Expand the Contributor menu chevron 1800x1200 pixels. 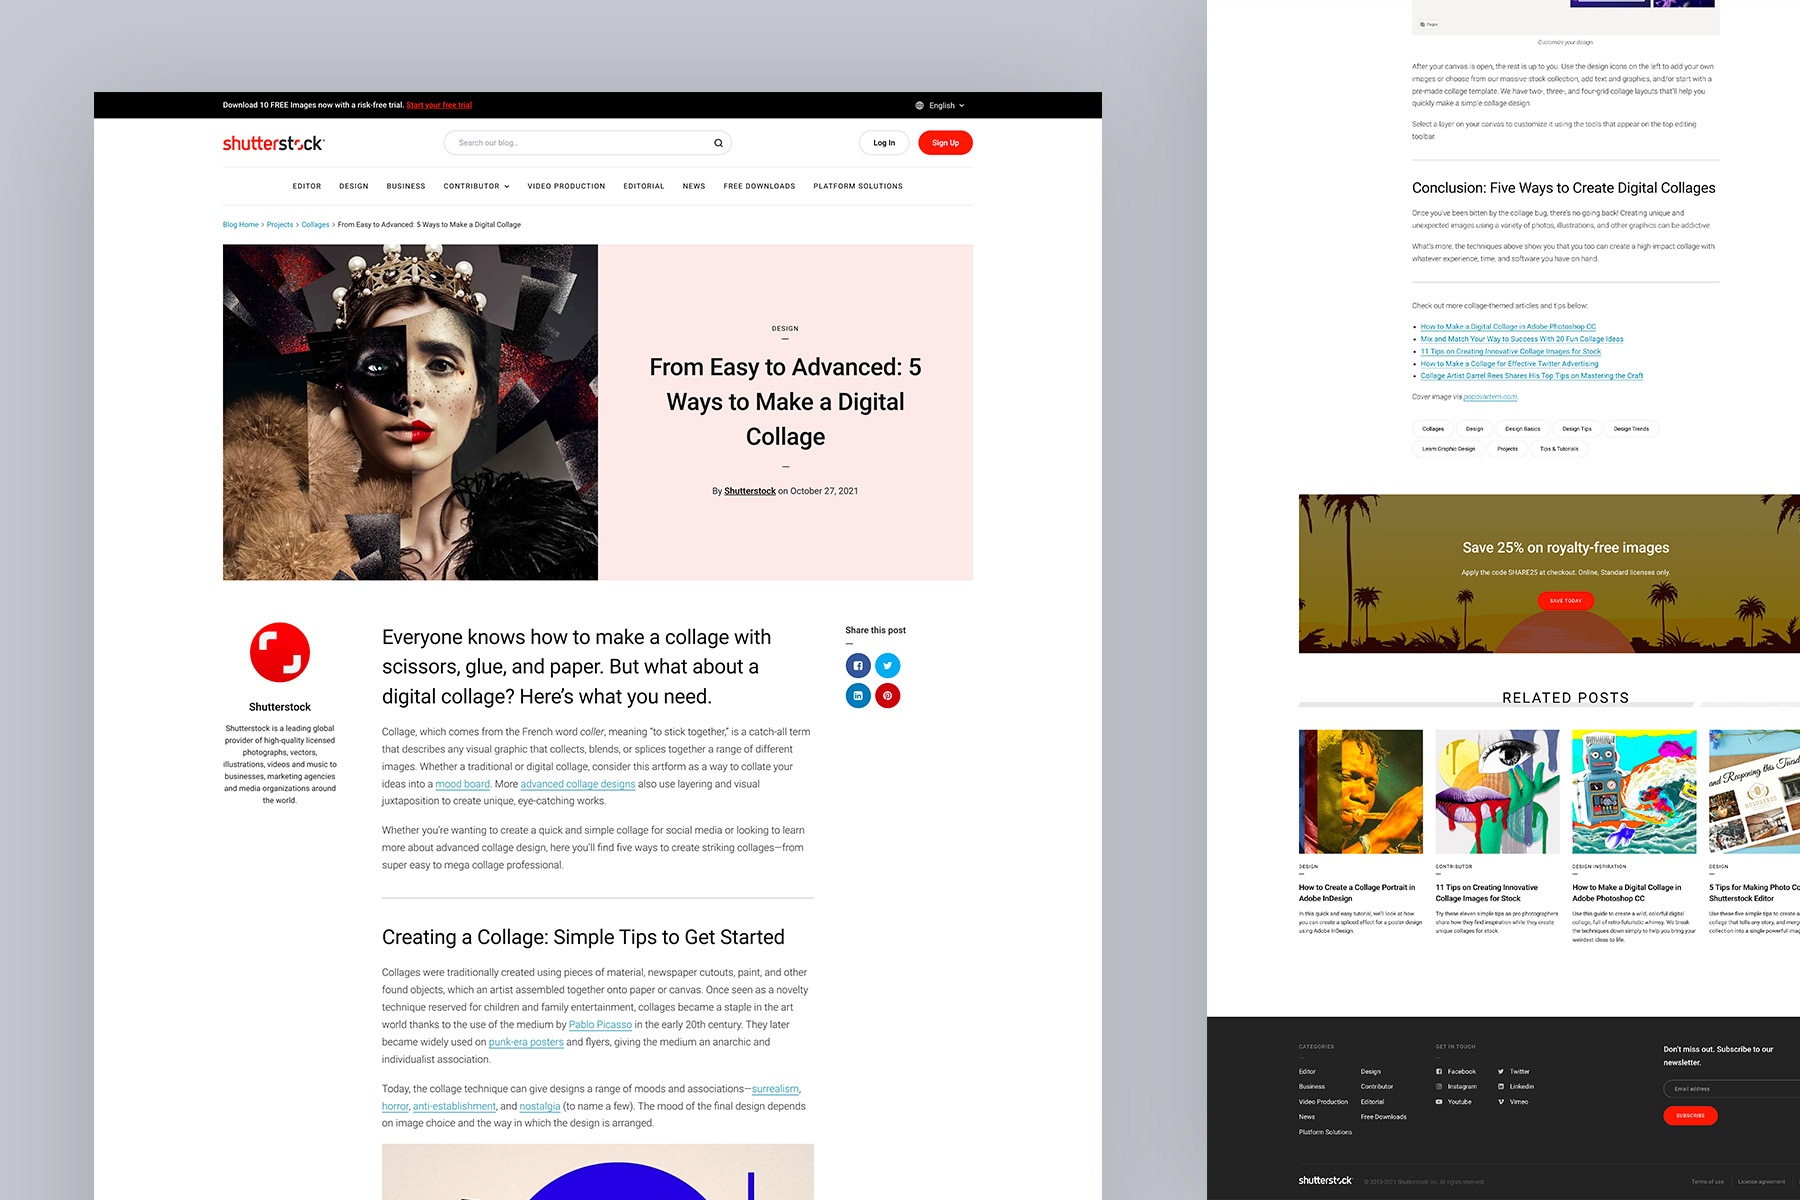507,186
